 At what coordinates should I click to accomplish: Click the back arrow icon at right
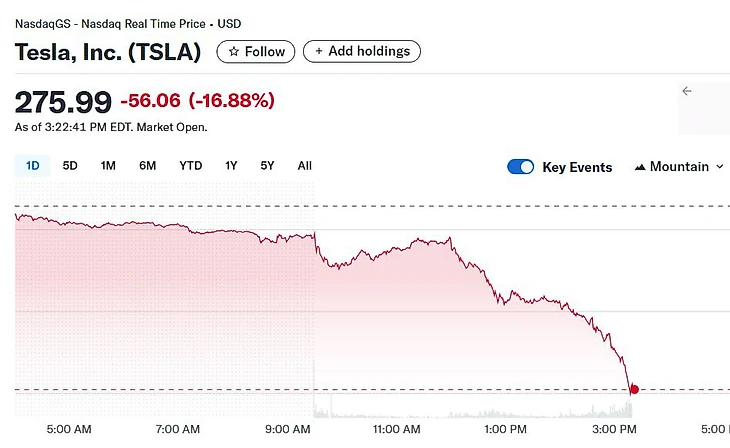[x=687, y=91]
